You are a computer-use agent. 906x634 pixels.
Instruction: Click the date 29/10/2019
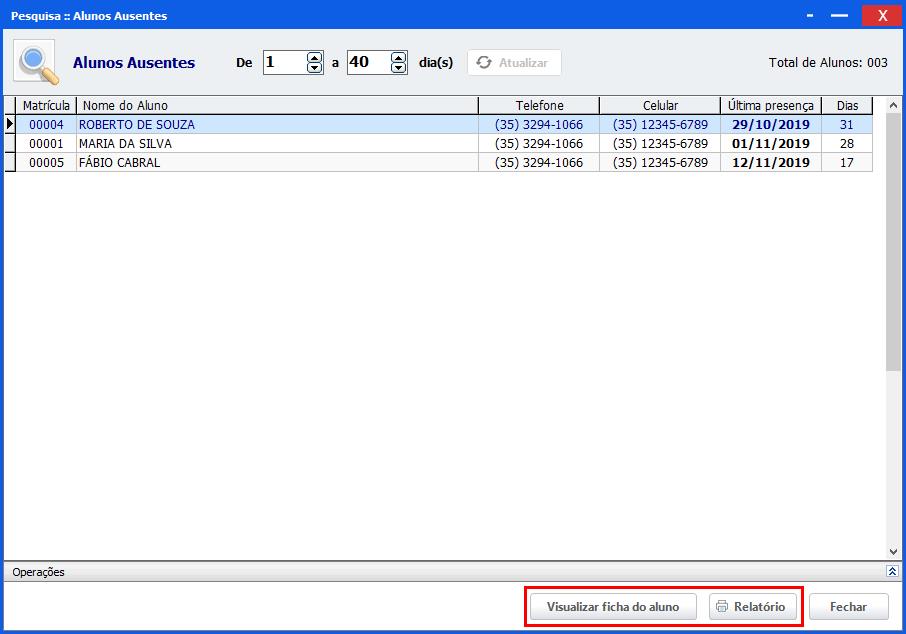coord(771,124)
